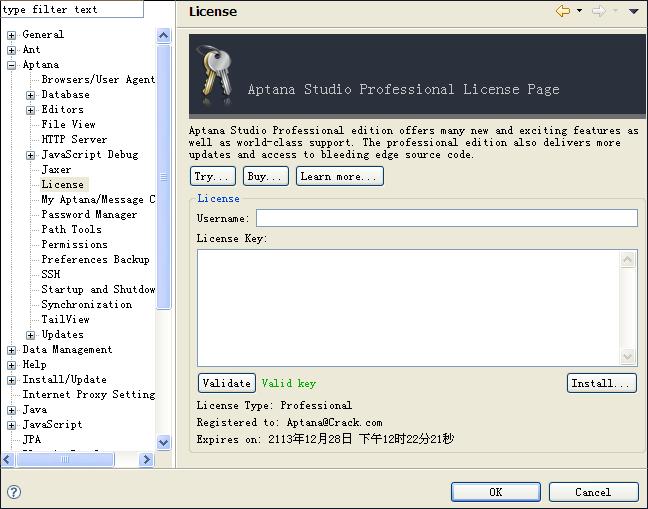Viewport: 648px width, 509px height.
Task: Select Browsers/User Agent preference page
Action: coord(98,79)
